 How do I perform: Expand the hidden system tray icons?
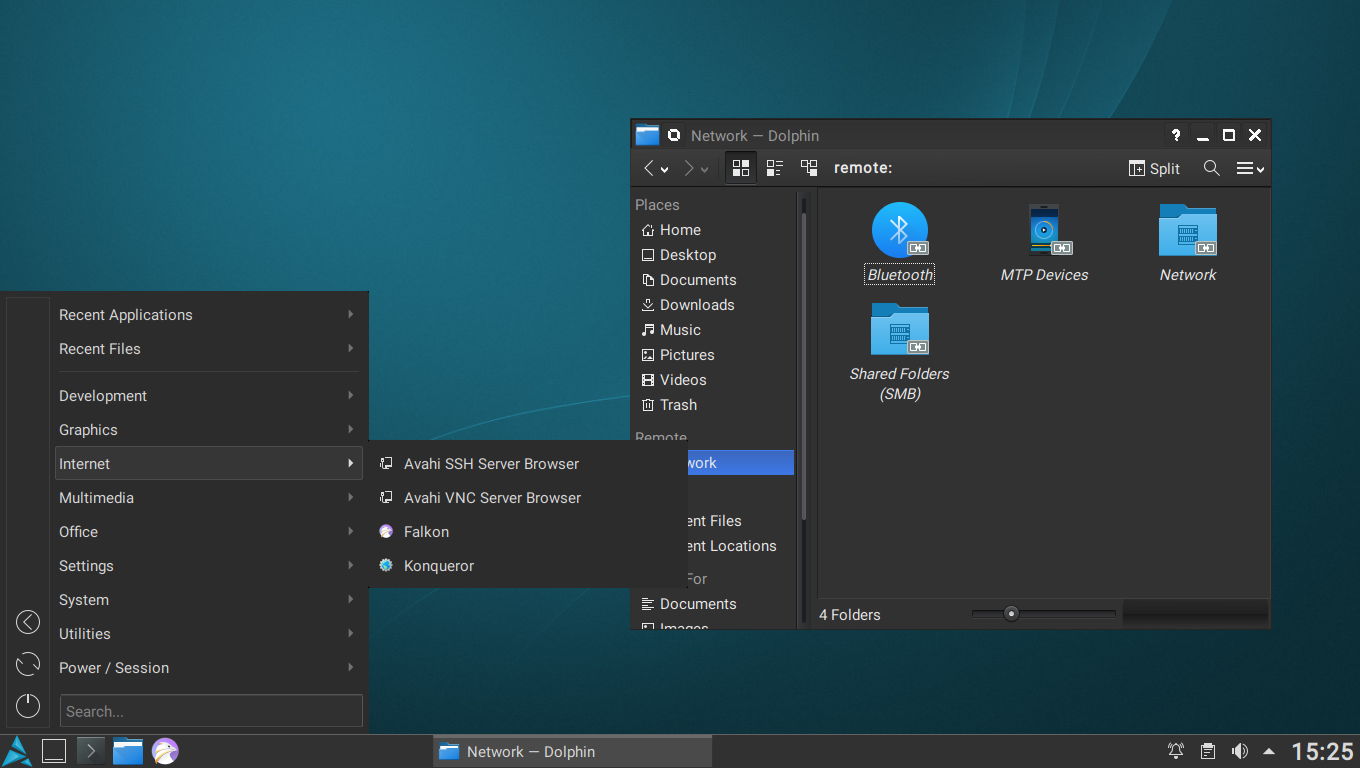tap(1269, 750)
